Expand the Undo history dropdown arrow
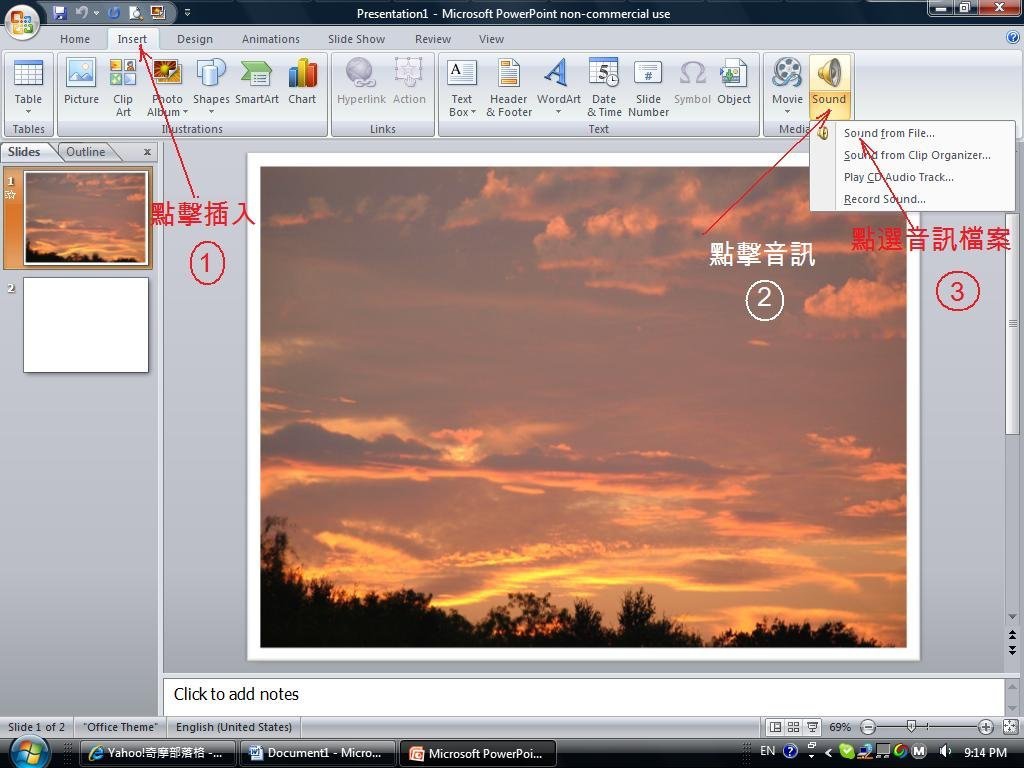The image size is (1024, 768). point(96,12)
